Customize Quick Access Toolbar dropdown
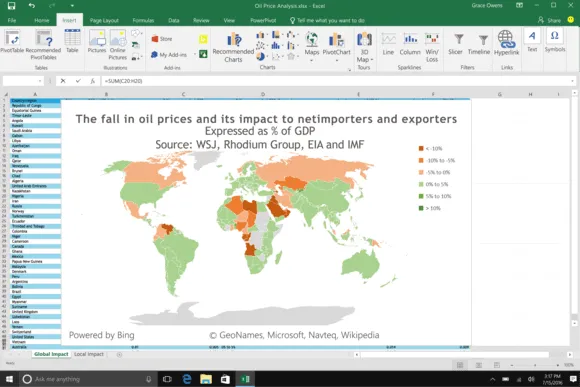 [72, 6]
